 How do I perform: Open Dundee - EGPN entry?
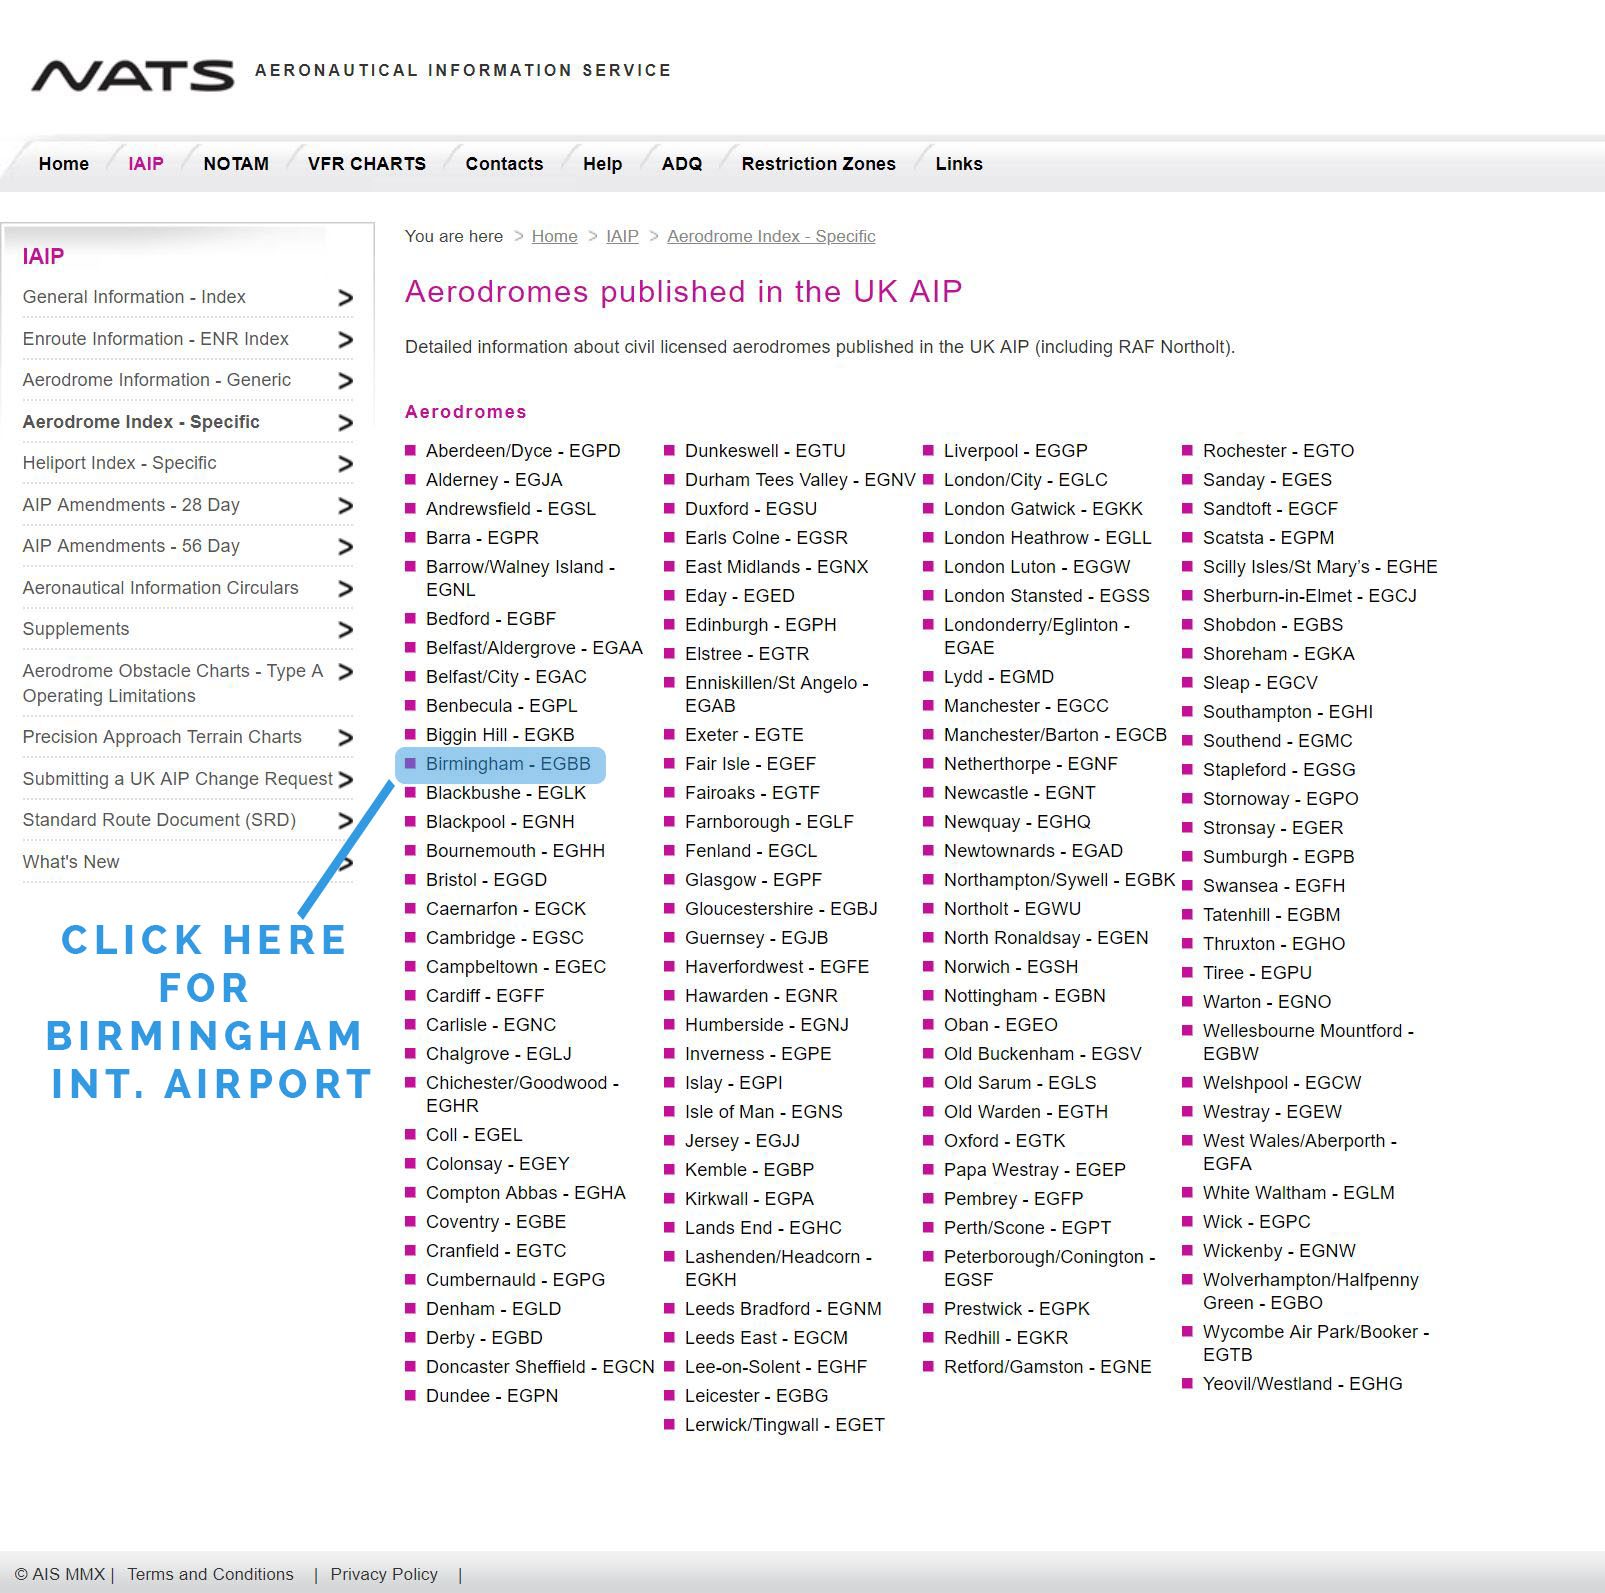coord(492,1396)
